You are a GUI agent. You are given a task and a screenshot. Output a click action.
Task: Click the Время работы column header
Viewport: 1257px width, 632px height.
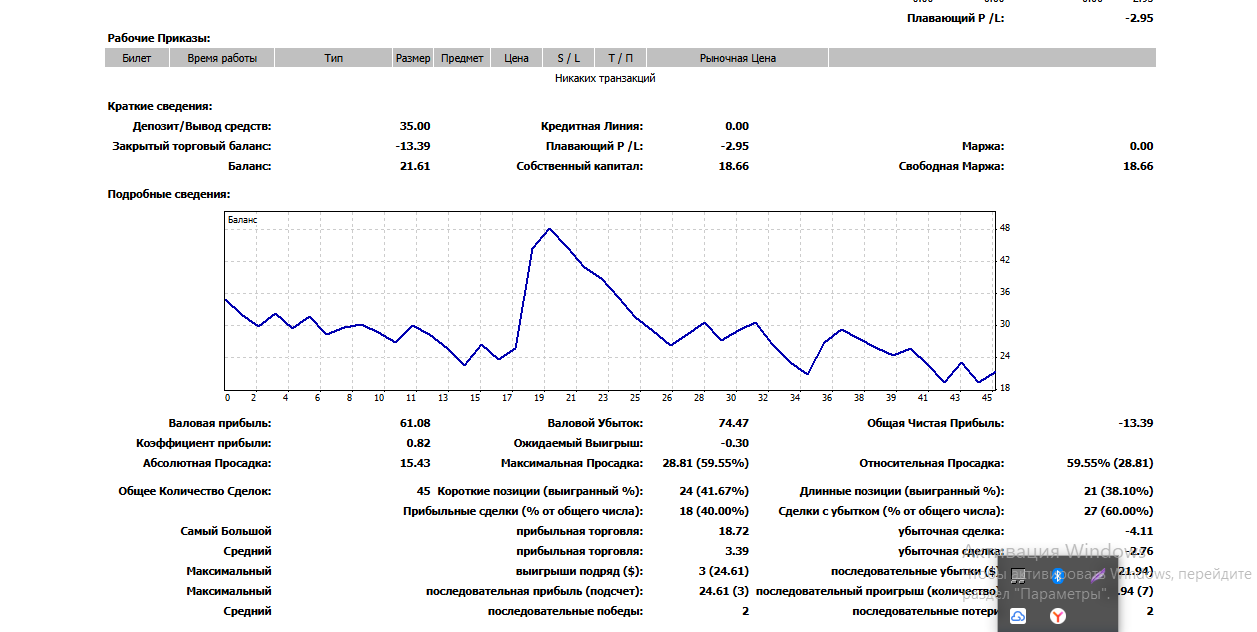(x=222, y=58)
